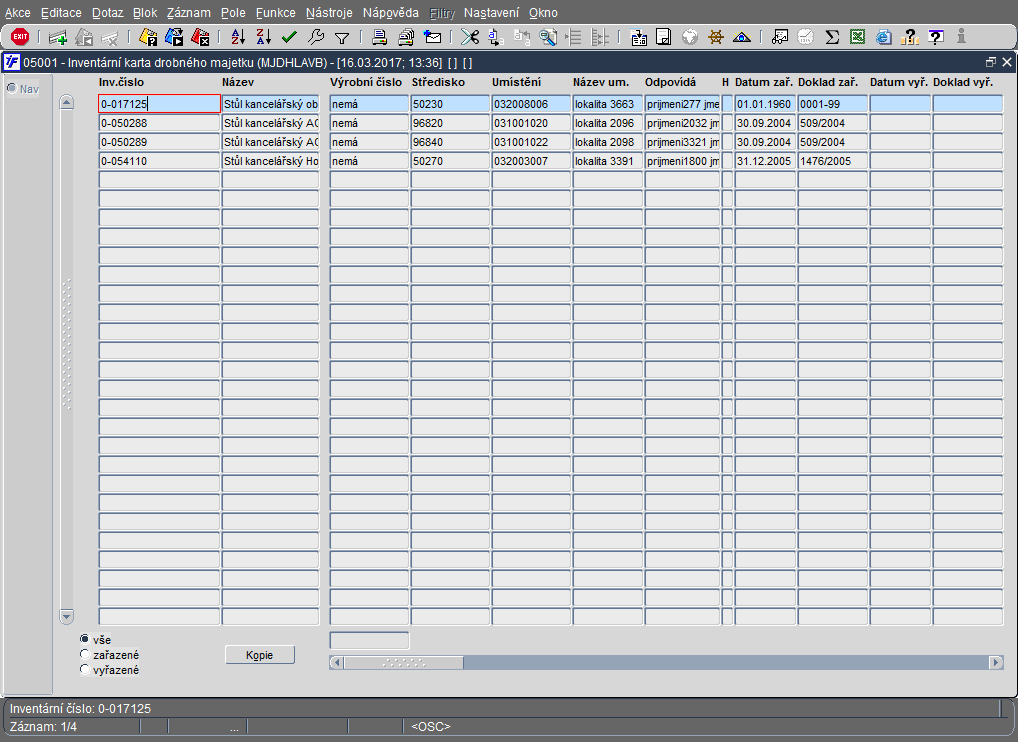Restore the inner window with restore button
This screenshot has width=1018, height=742.
[991, 62]
